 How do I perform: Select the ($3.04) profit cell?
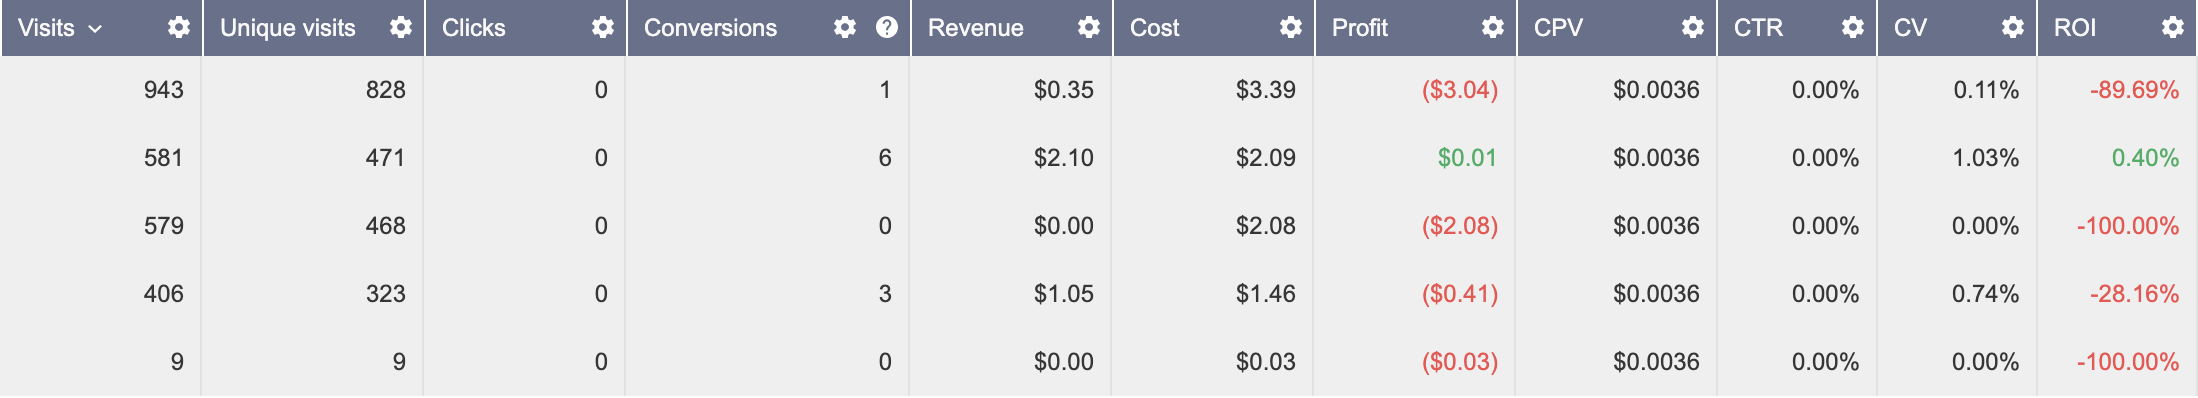(1460, 90)
